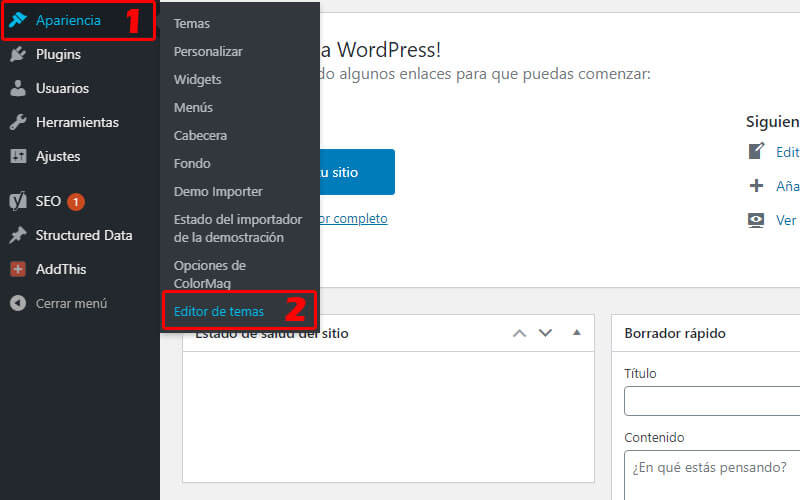Select Cabecera in the submenu
800x500 pixels.
[x=200, y=136]
